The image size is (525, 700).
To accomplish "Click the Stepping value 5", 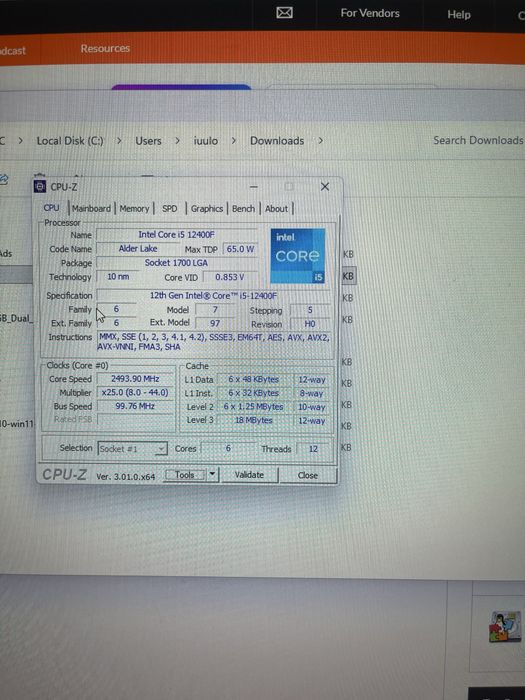I will 310,310.
